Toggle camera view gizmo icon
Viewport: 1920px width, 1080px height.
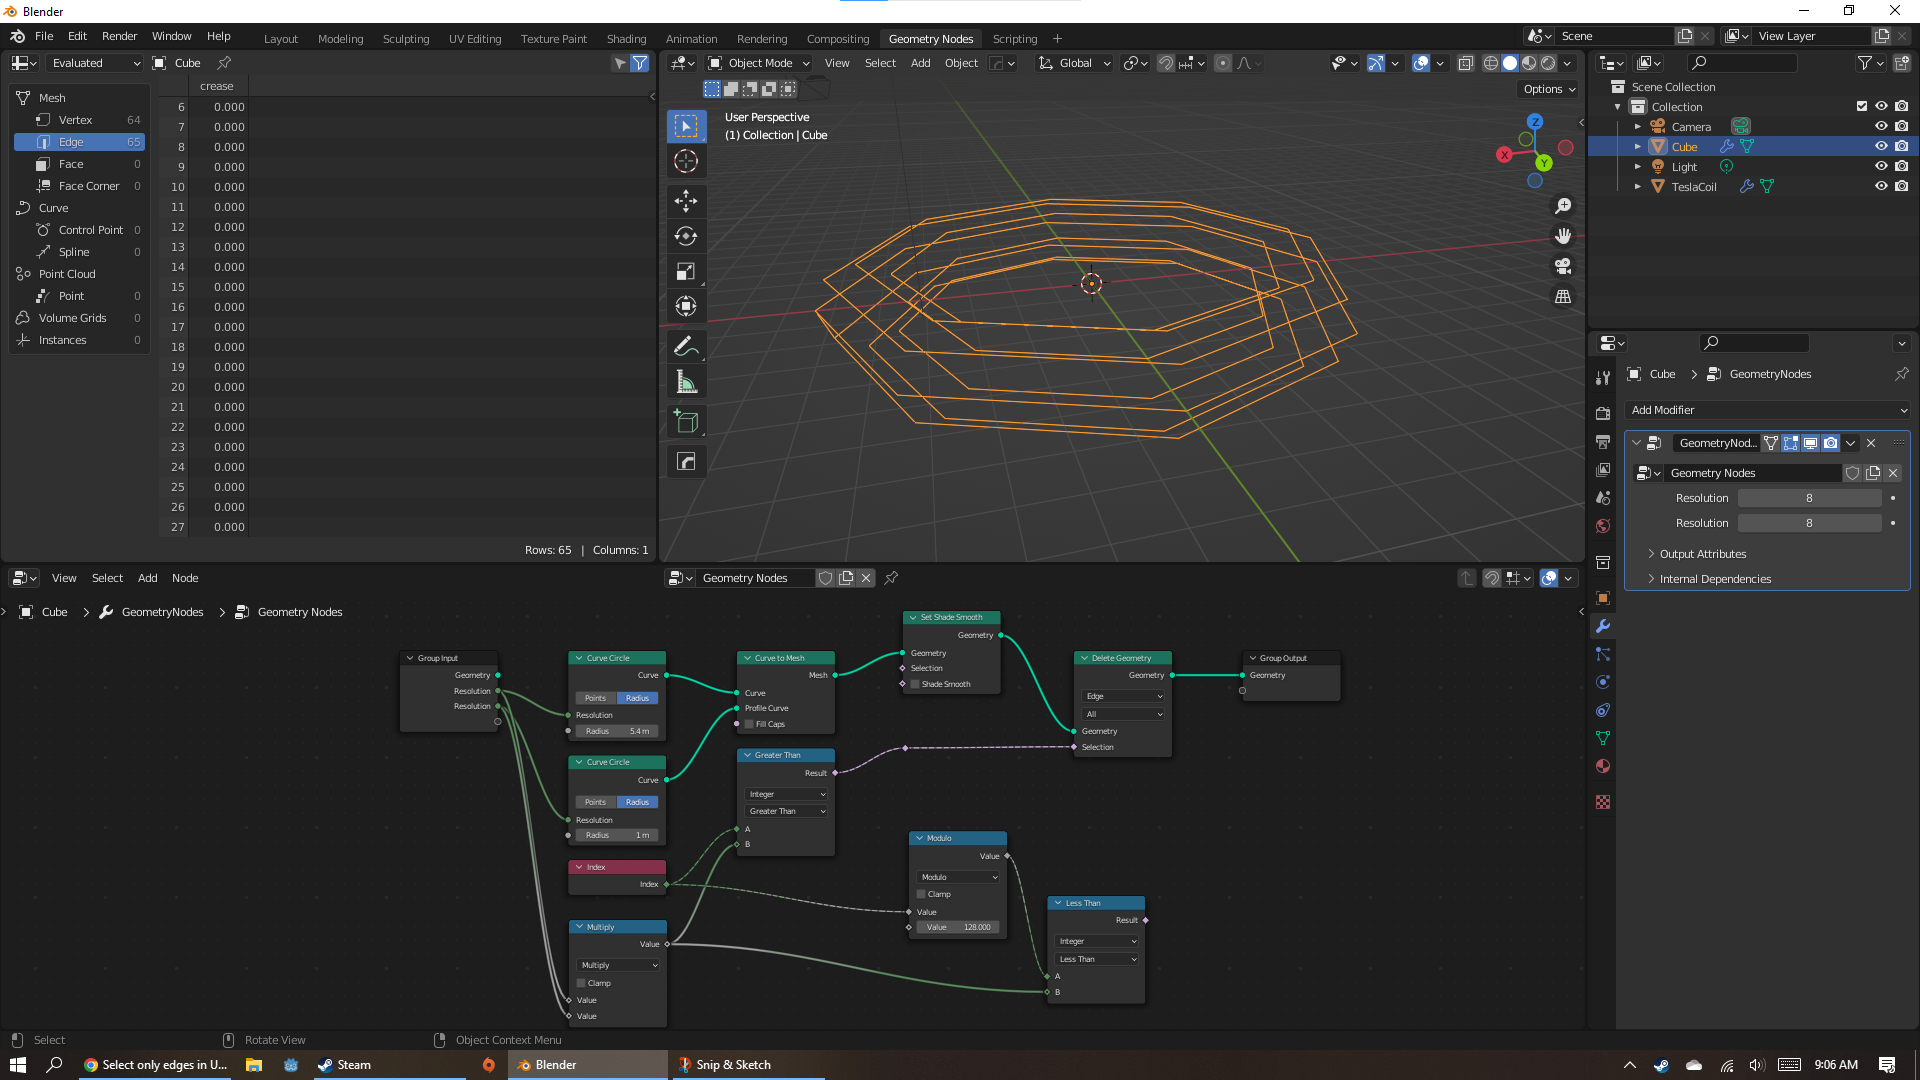coord(1562,266)
